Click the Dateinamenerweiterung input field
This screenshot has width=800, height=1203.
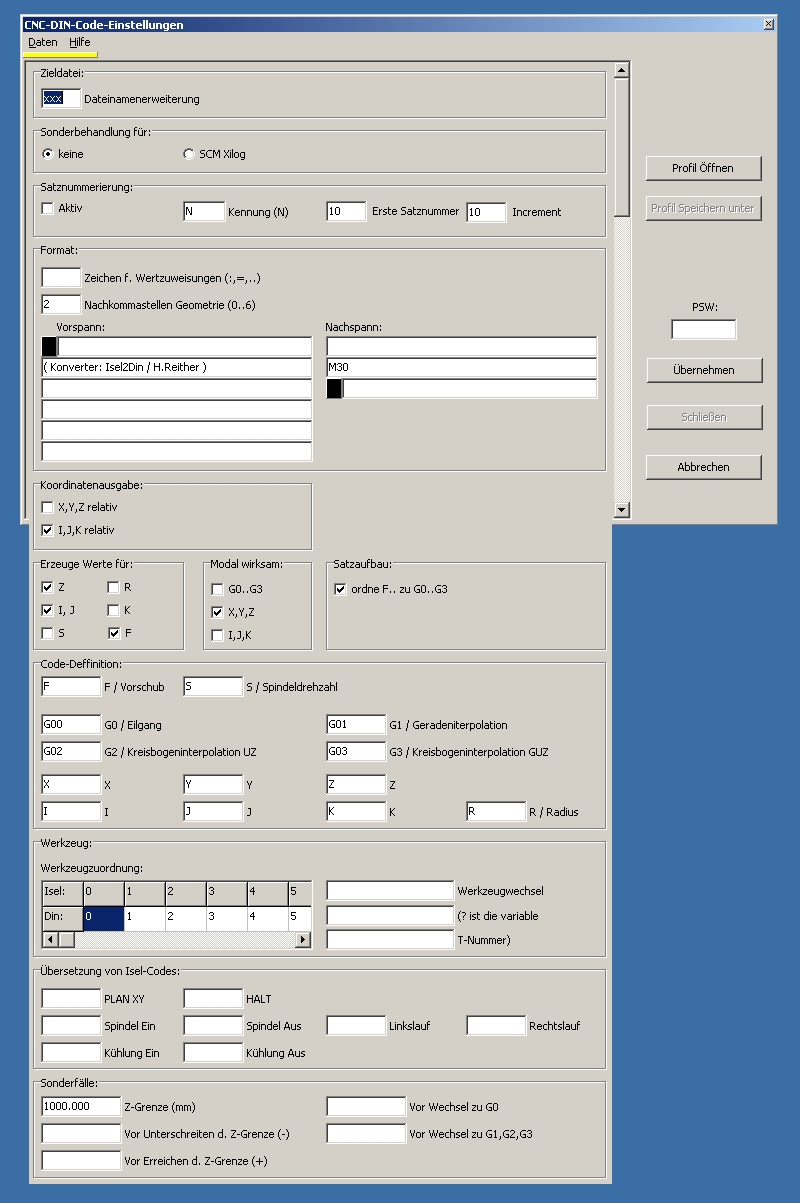[61, 99]
